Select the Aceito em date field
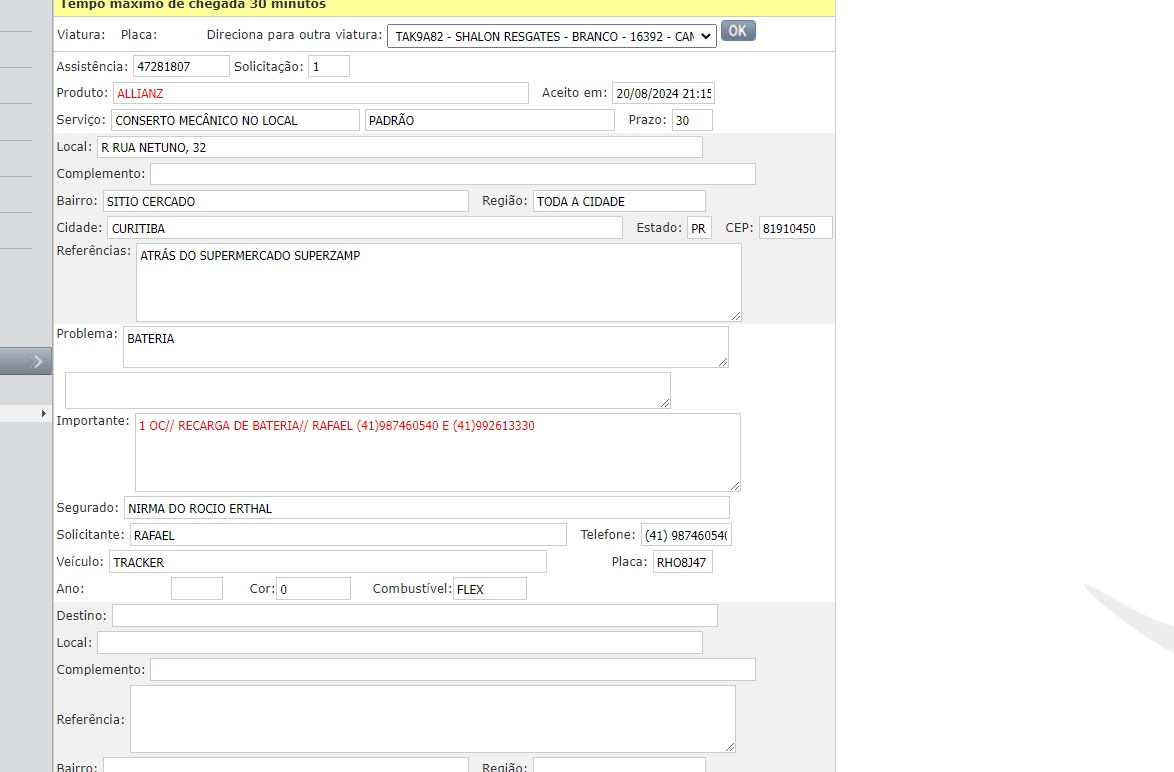 [663, 94]
